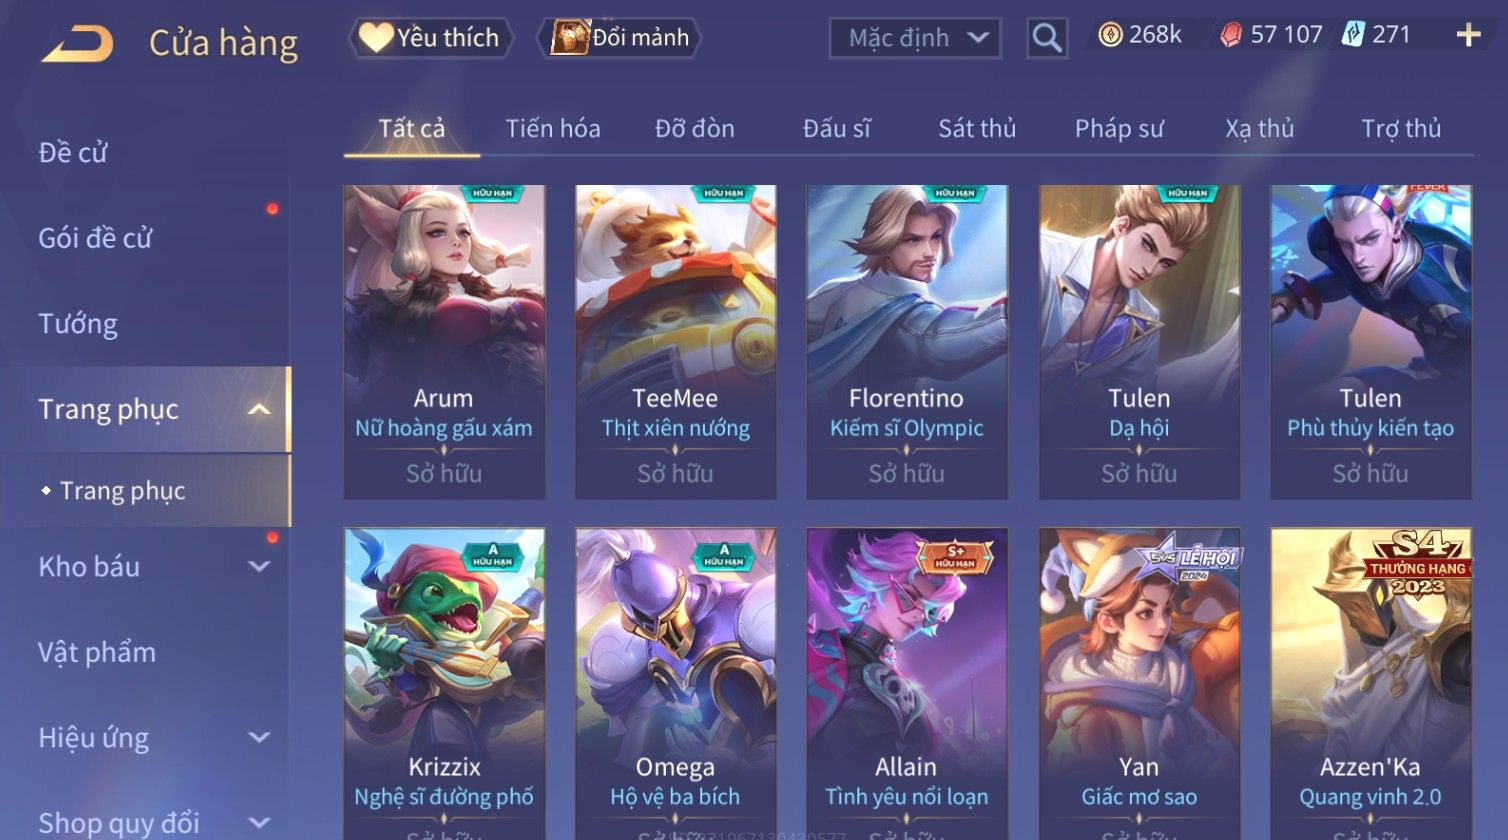The width and height of the screenshot is (1508, 840).
Task: Open the search magnifier icon
Action: [x=1047, y=38]
